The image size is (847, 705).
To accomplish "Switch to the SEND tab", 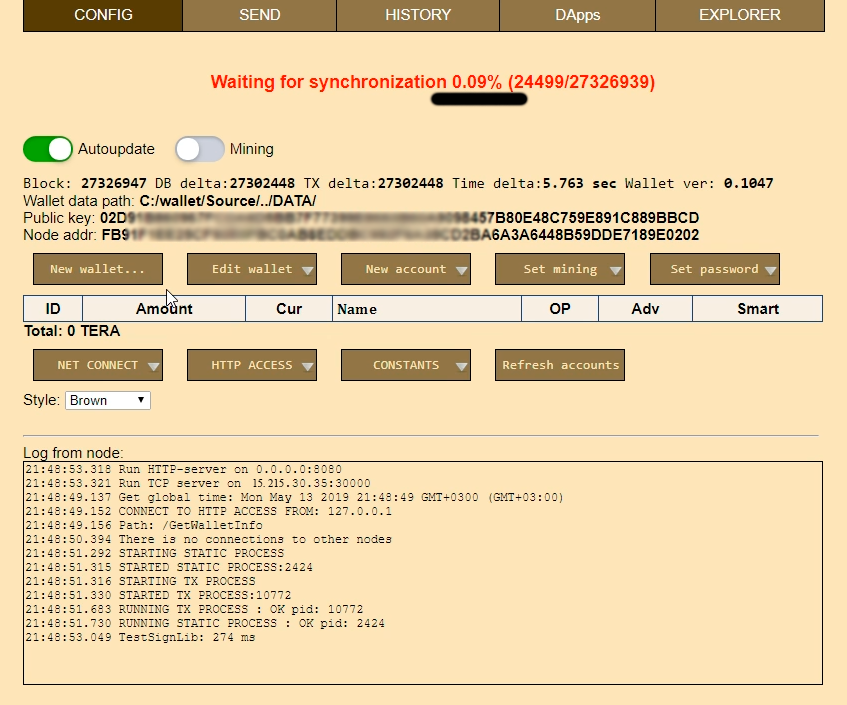I will pyautogui.click(x=260, y=15).
